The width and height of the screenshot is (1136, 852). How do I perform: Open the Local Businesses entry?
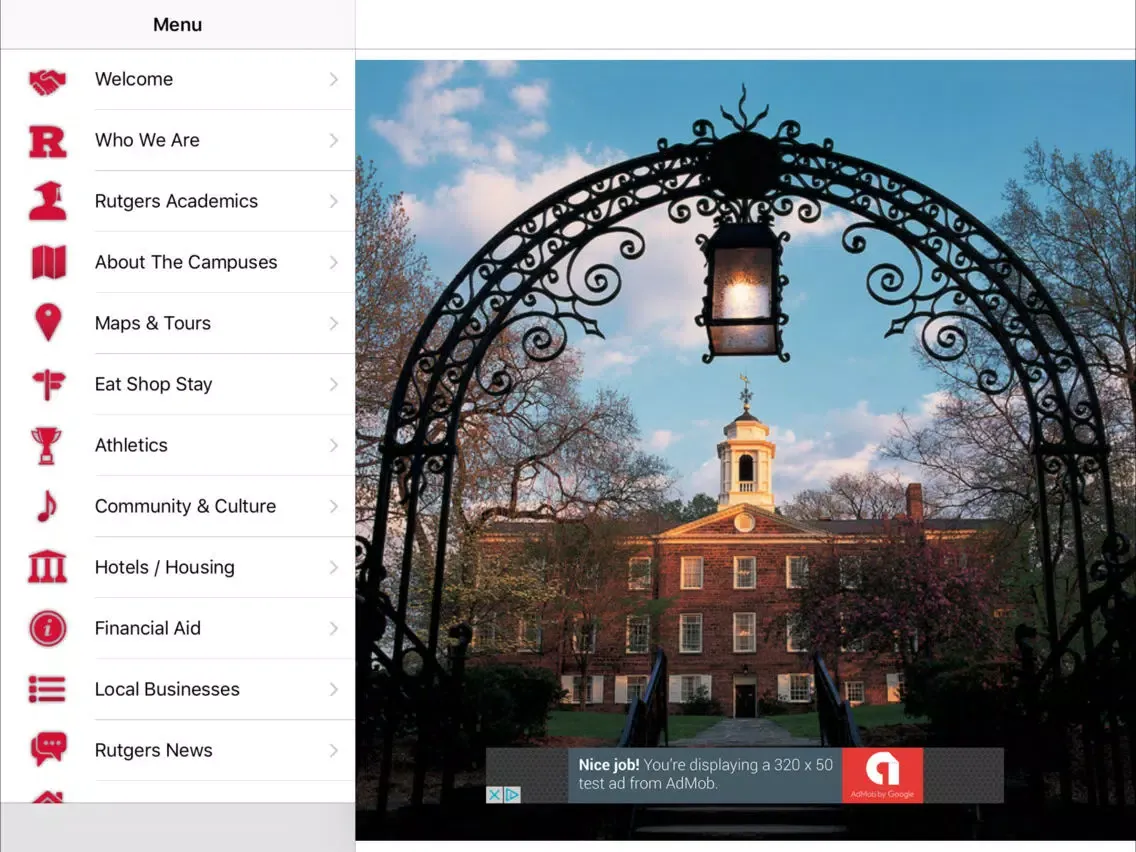click(178, 689)
